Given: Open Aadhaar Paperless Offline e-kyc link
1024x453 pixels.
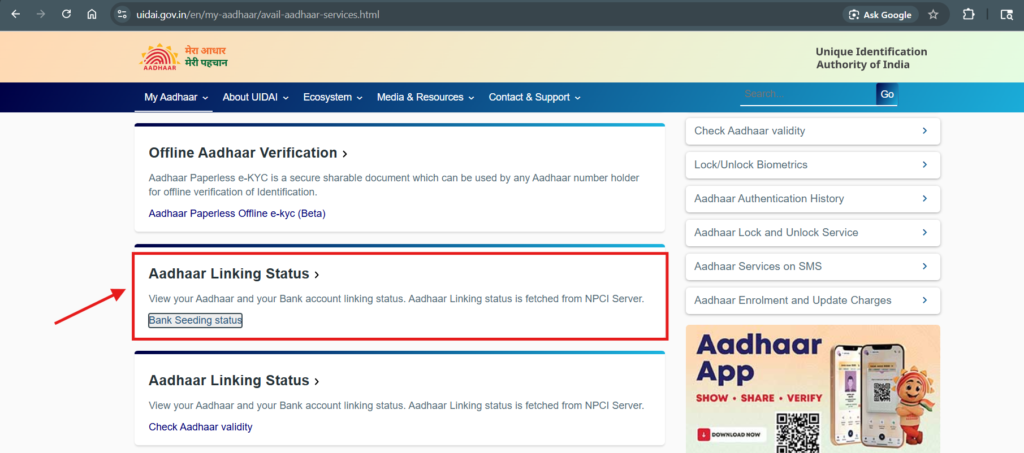Looking at the screenshot, I should tap(236, 213).
